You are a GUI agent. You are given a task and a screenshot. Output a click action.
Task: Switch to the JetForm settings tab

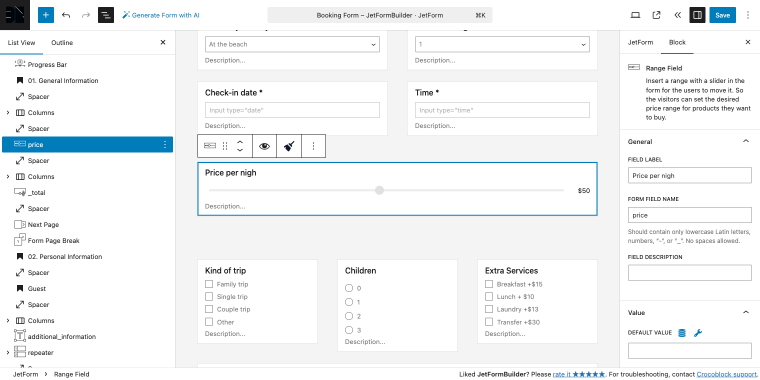point(640,42)
